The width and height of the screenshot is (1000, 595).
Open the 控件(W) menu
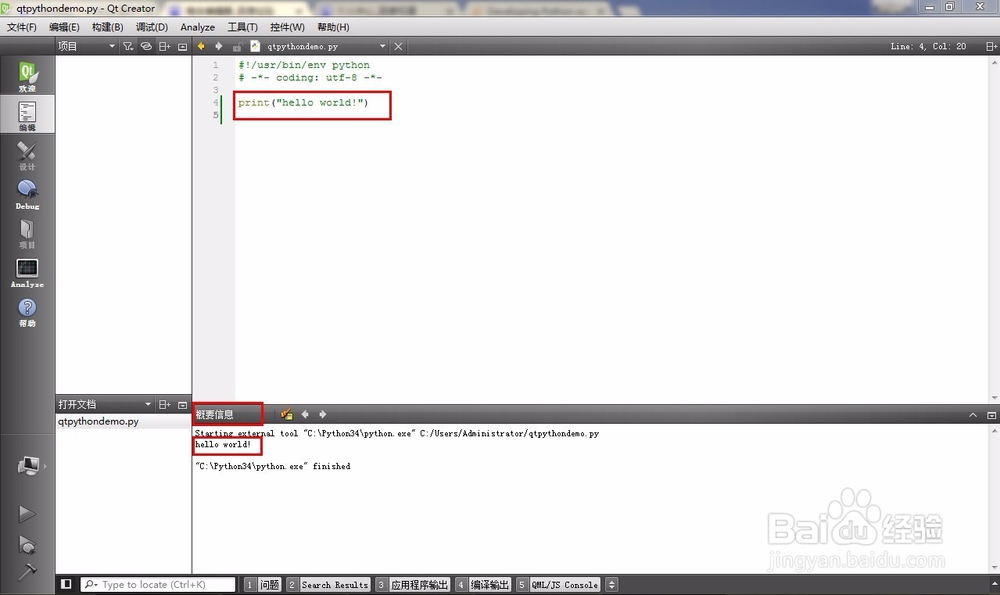tap(287, 27)
